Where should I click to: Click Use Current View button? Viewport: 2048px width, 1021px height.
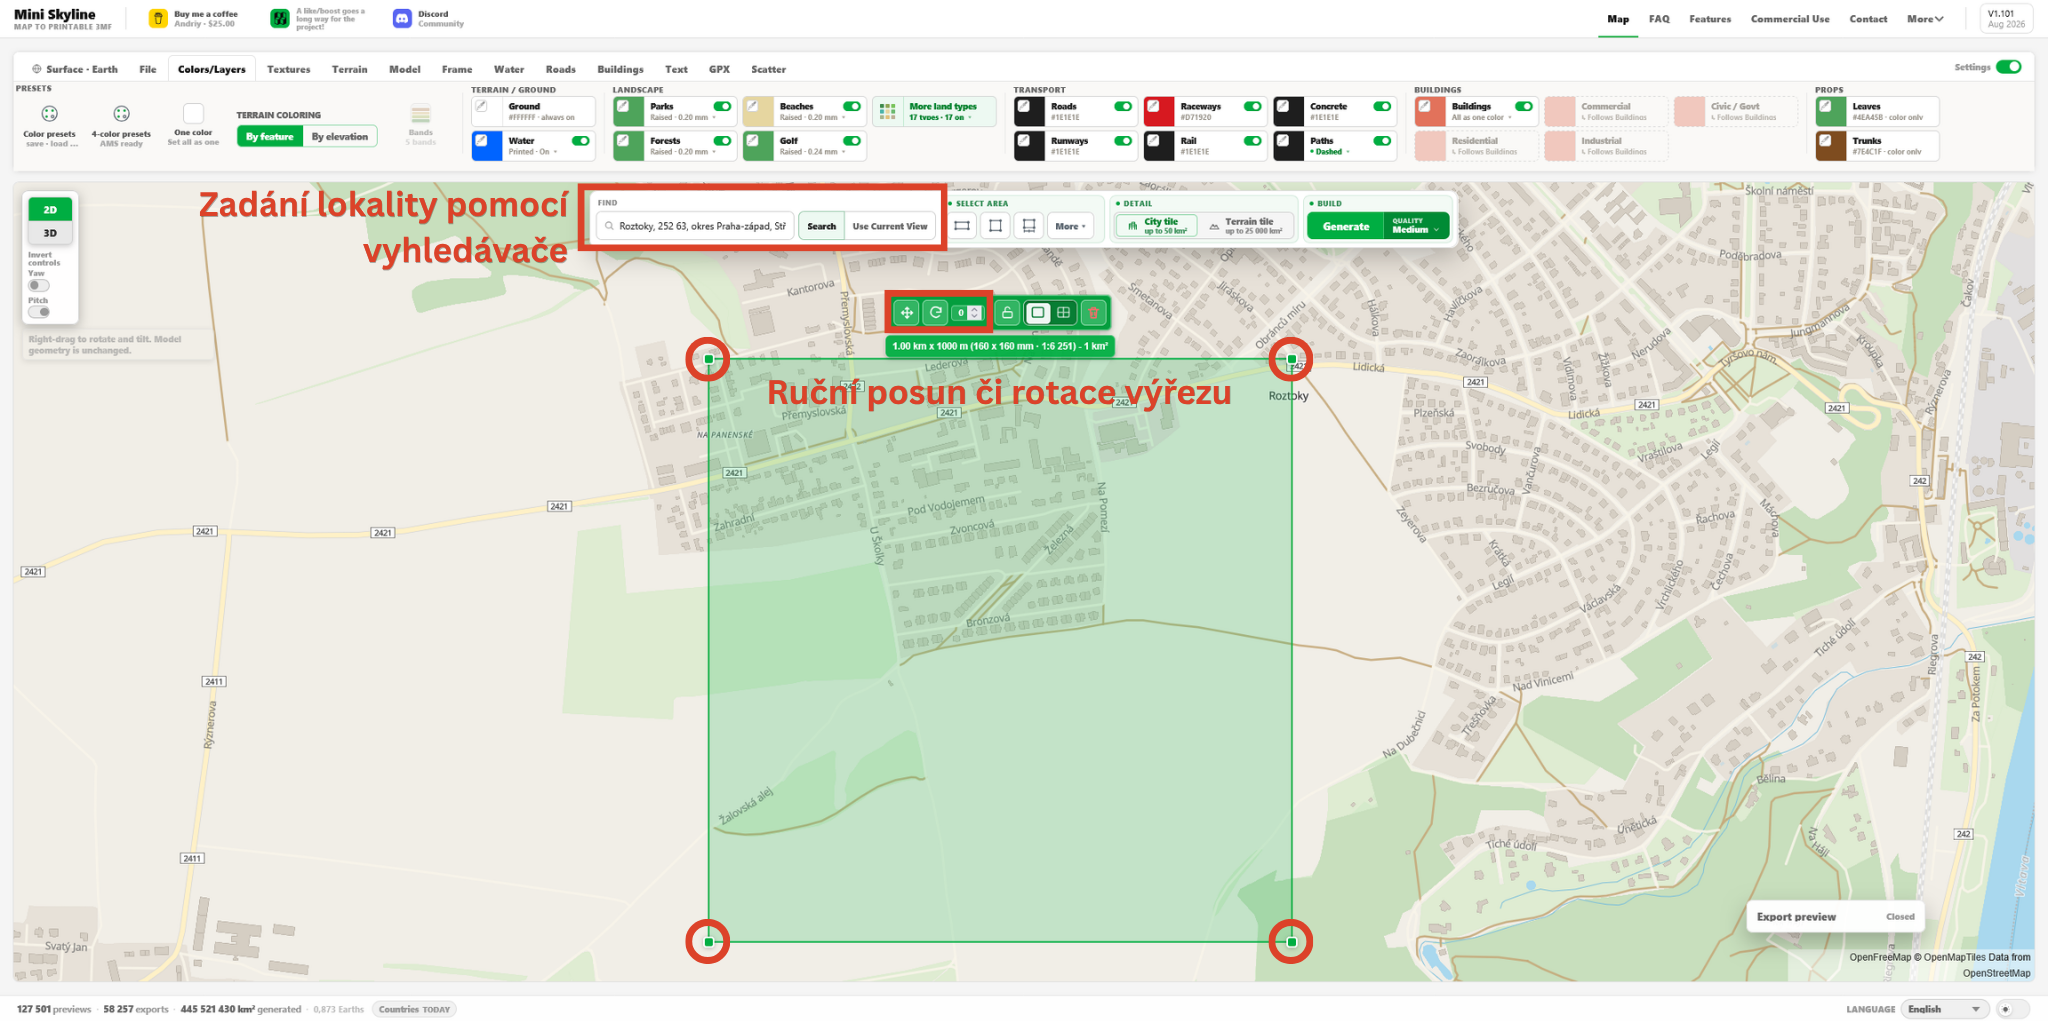(890, 226)
